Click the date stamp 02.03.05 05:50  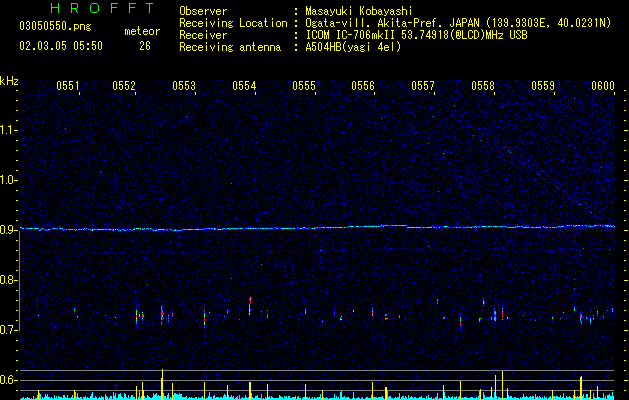(x=61, y=46)
